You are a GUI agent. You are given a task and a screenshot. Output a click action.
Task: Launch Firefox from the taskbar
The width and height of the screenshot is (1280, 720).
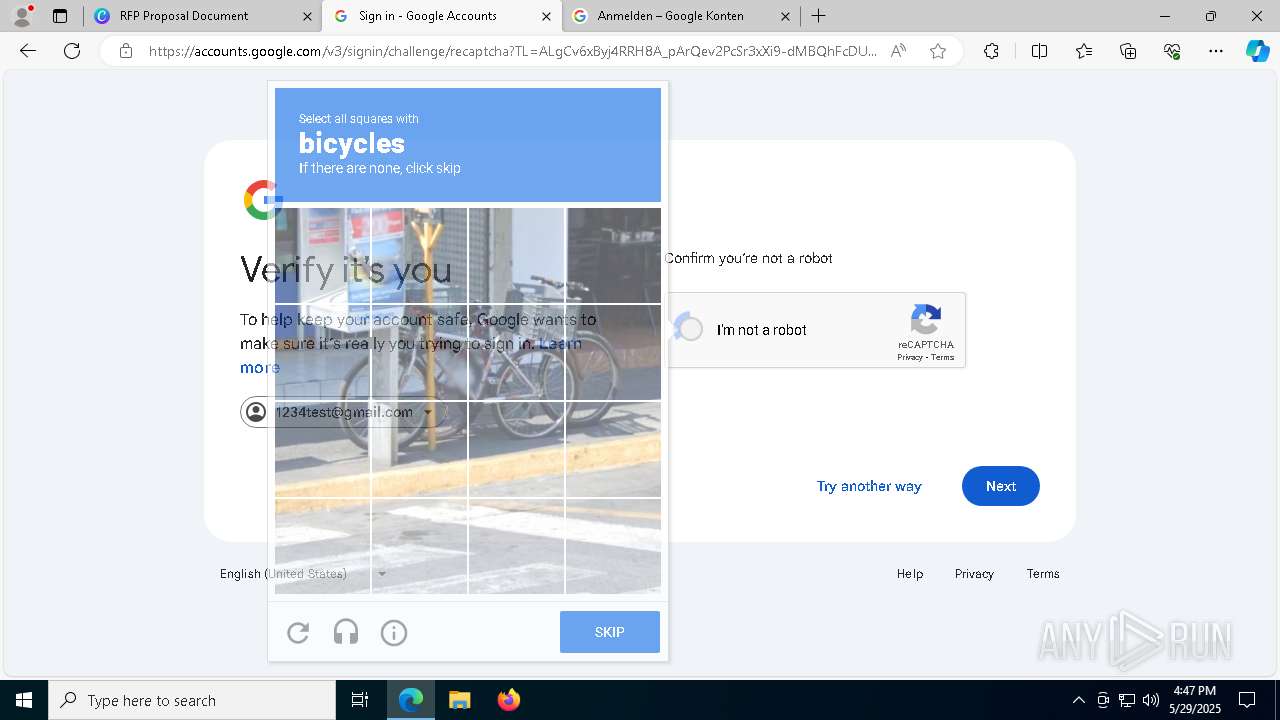click(508, 700)
